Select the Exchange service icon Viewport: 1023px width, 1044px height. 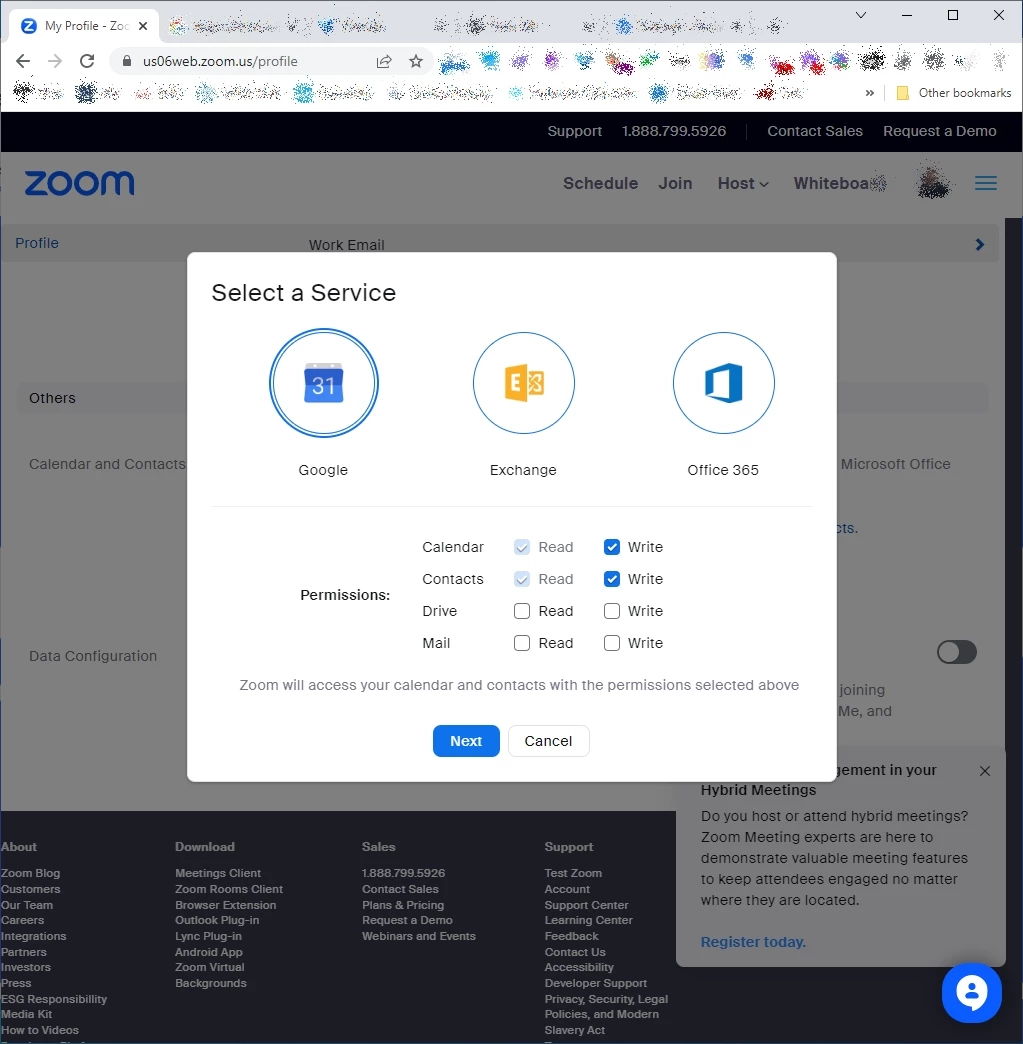coord(523,383)
